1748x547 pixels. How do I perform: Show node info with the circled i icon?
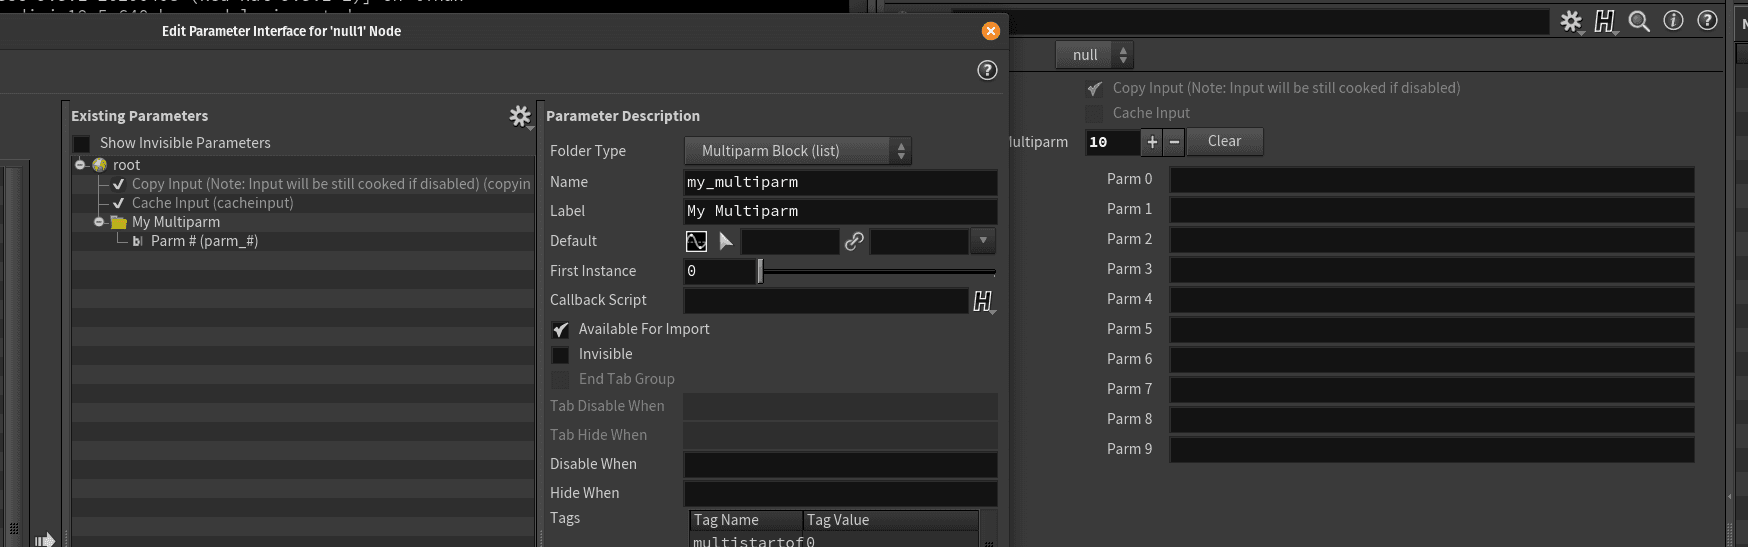pyautogui.click(x=1673, y=21)
